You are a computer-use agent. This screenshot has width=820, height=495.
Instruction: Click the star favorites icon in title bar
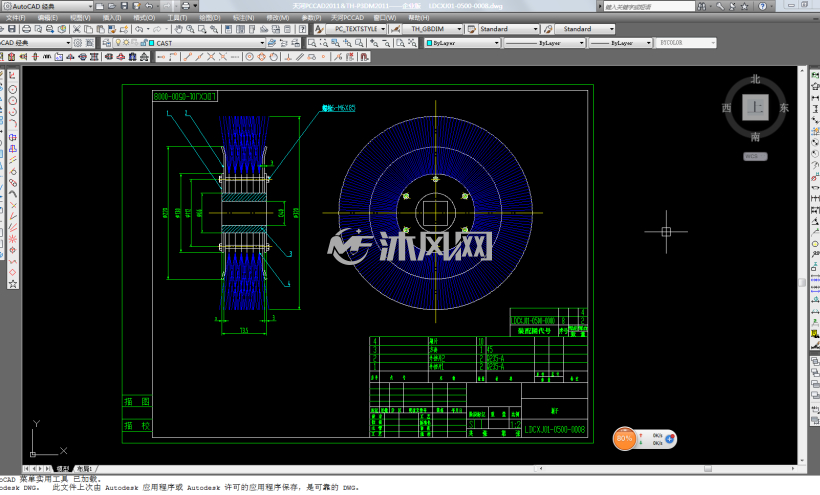[745, 6]
